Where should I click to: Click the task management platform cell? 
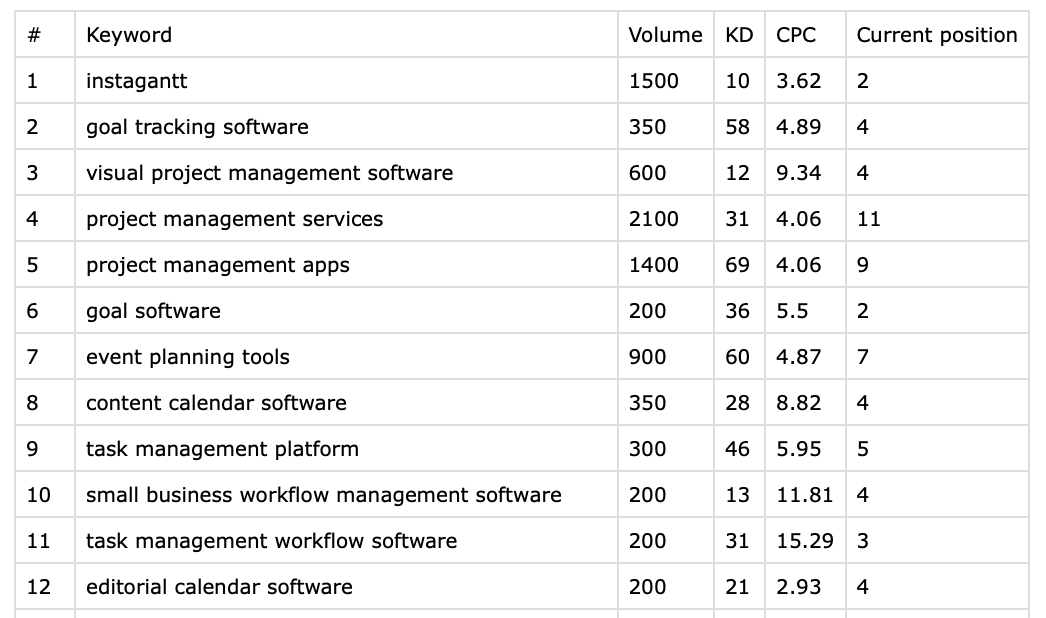(222, 449)
